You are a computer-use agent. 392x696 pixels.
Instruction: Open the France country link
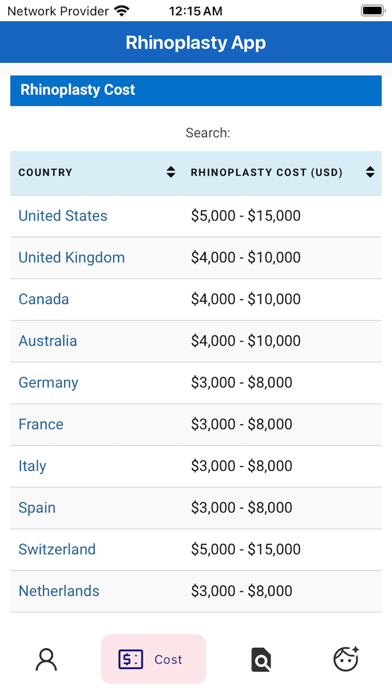(x=41, y=424)
